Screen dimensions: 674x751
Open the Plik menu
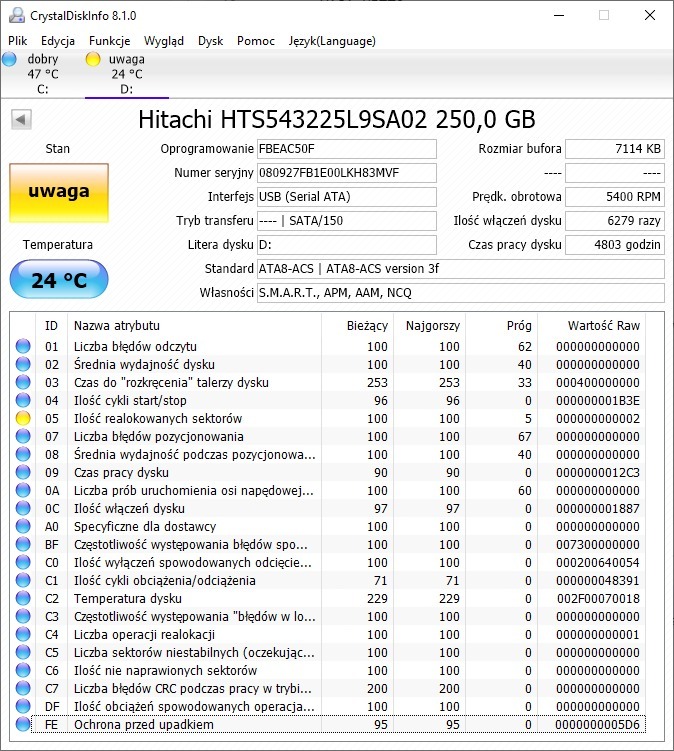coord(18,41)
